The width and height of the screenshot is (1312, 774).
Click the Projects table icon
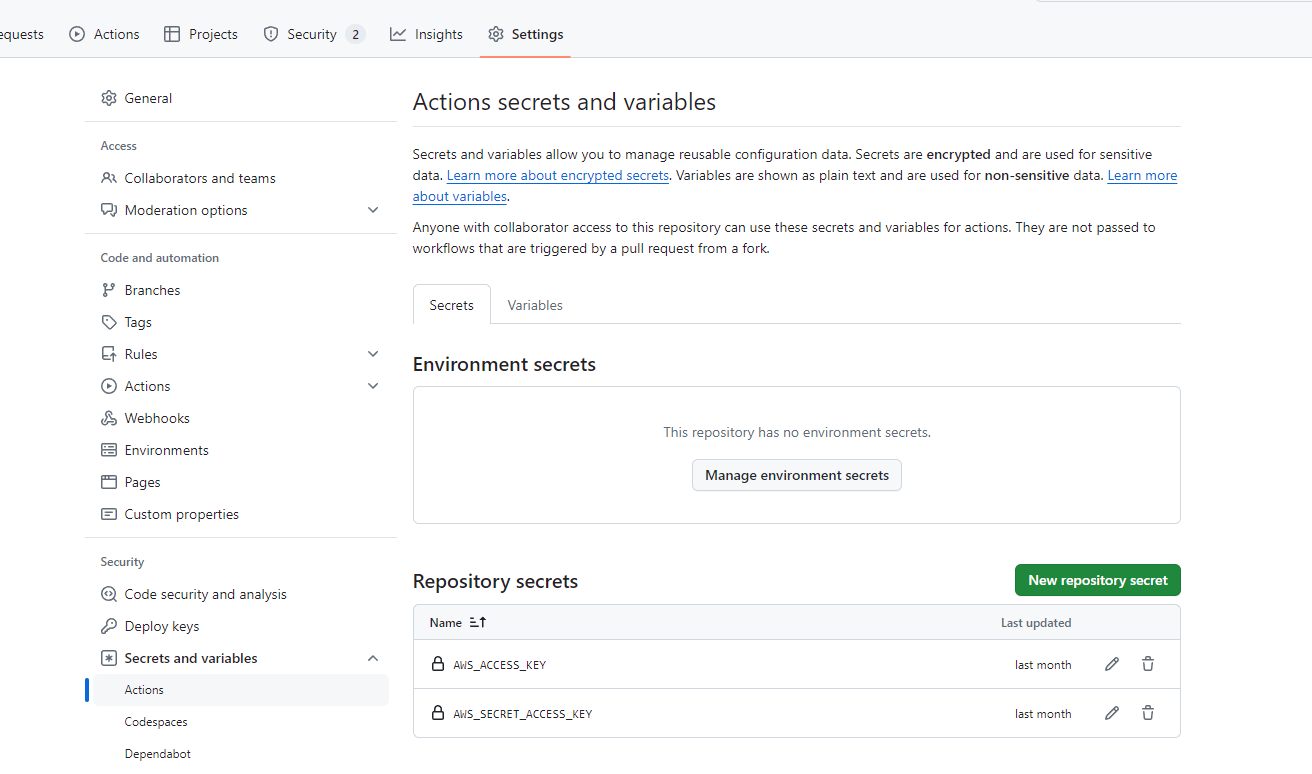(x=172, y=34)
